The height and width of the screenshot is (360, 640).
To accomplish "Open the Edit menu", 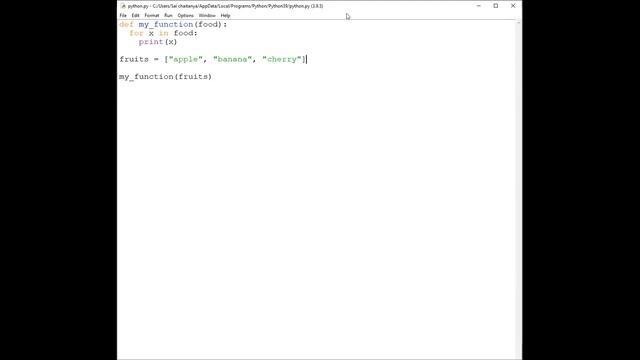I will 135,16.
